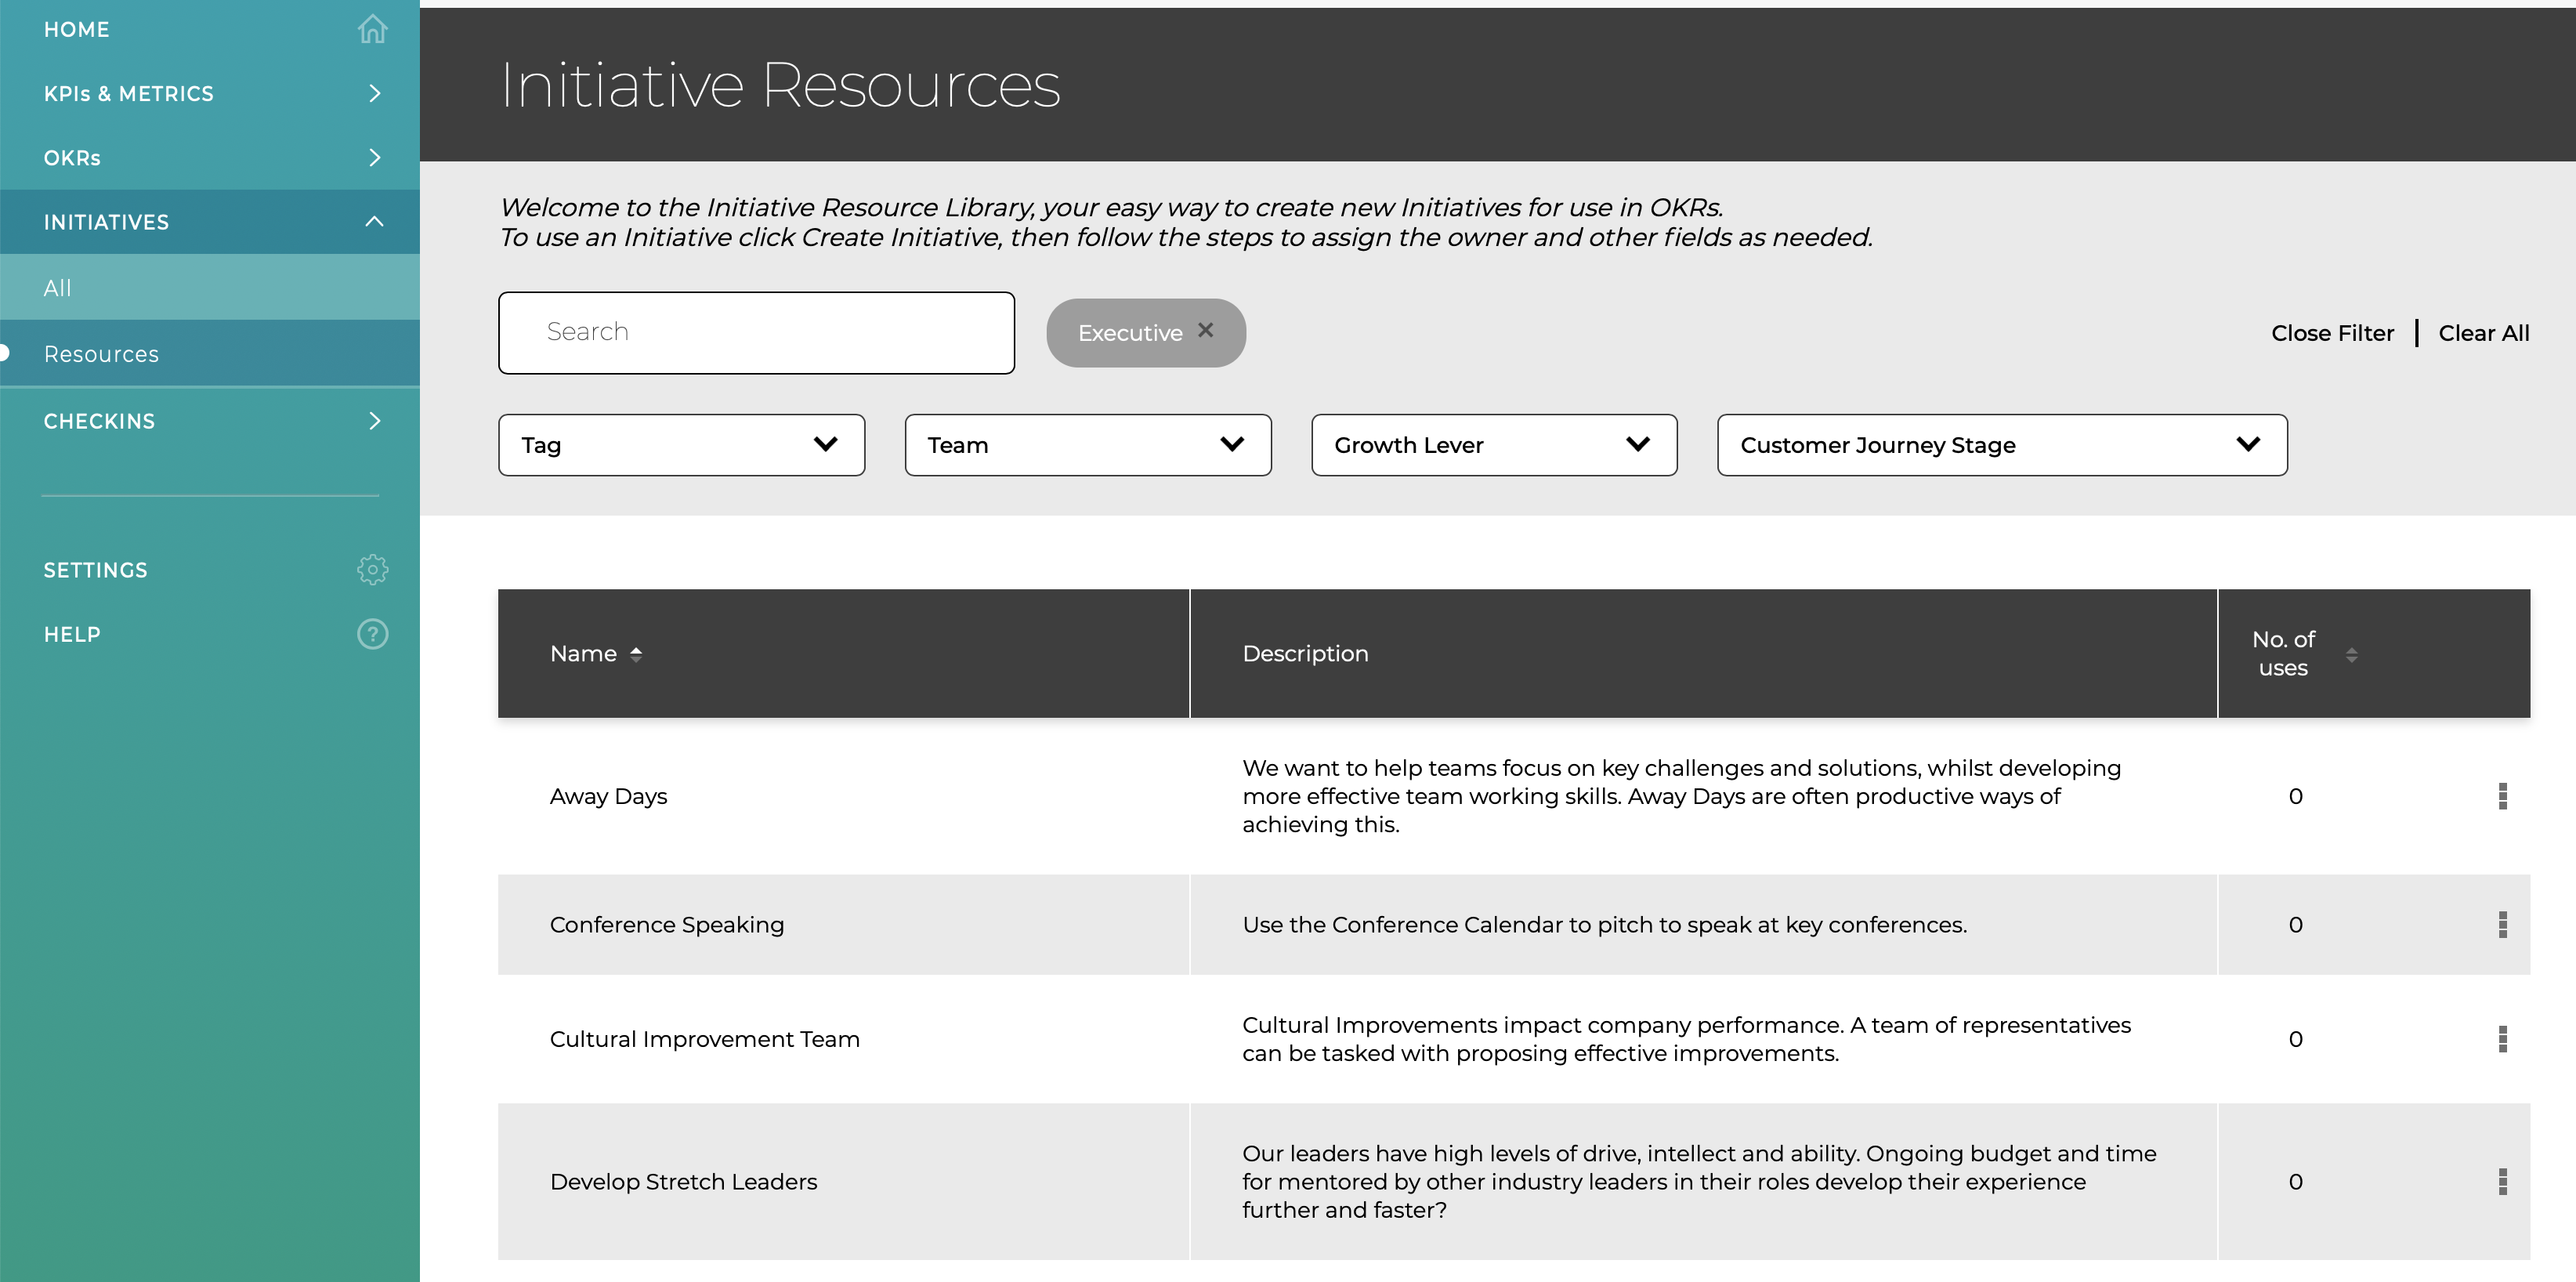Open the Away Days row options menu
Image resolution: width=2576 pixels, height=1282 pixels.
(x=2502, y=796)
